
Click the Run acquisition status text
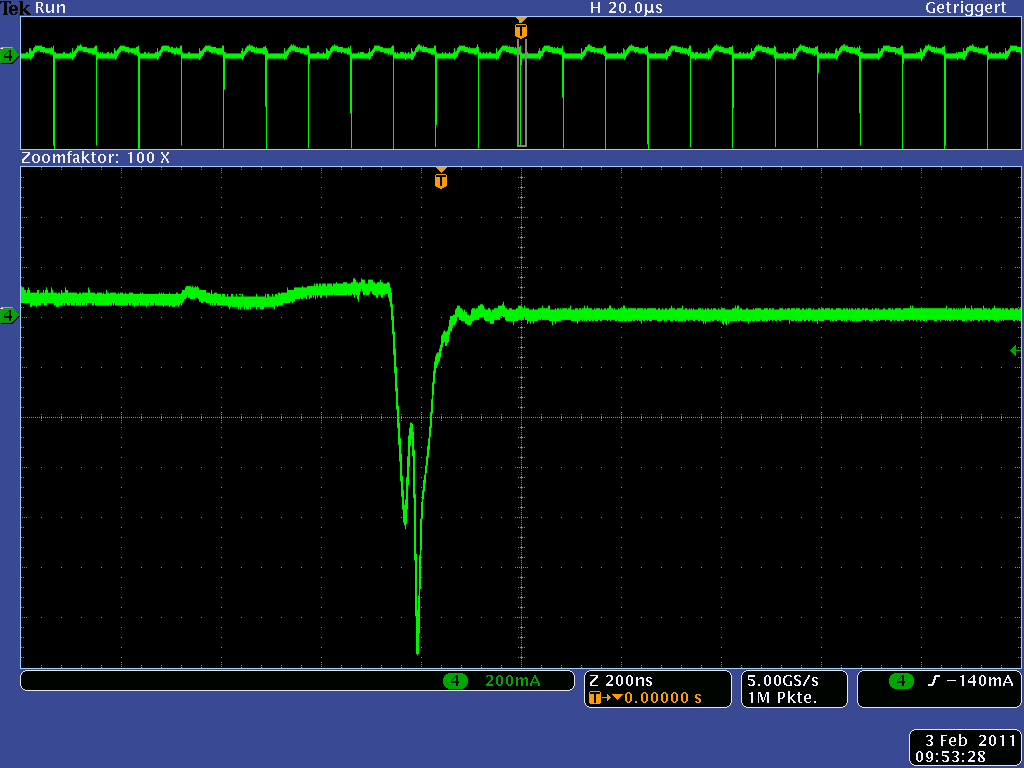click(x=50, y=8)
